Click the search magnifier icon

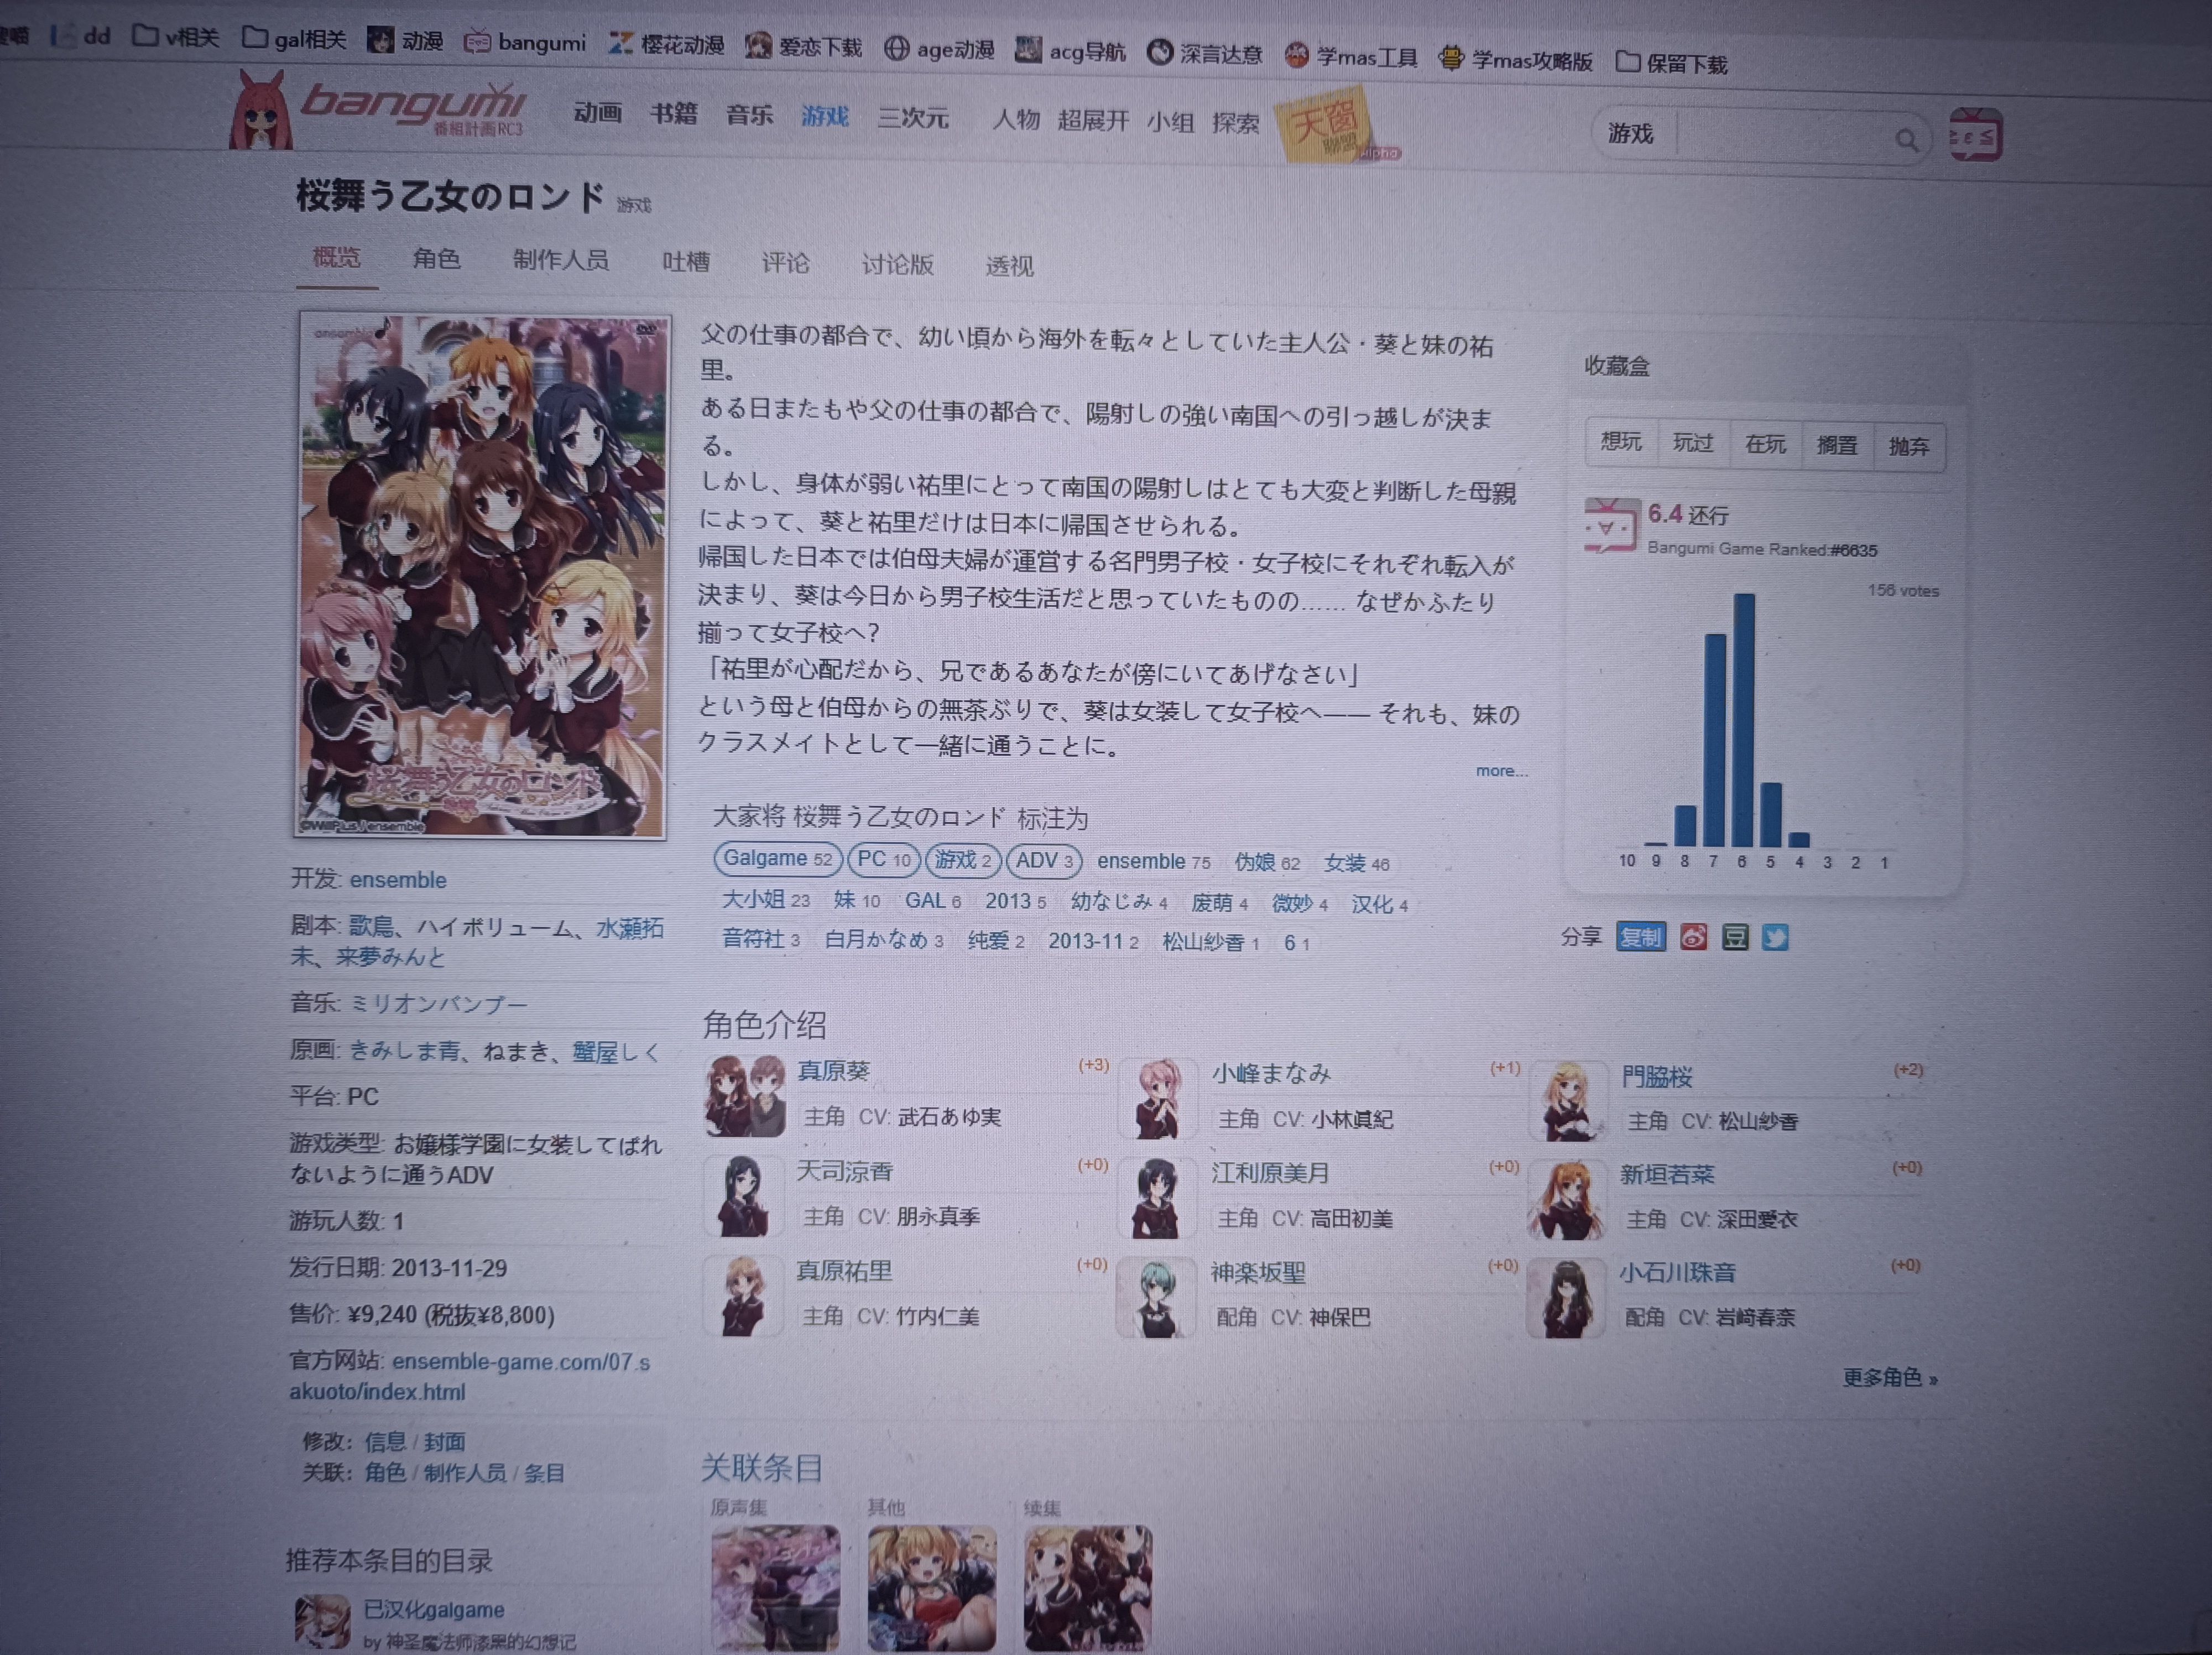1906,140
